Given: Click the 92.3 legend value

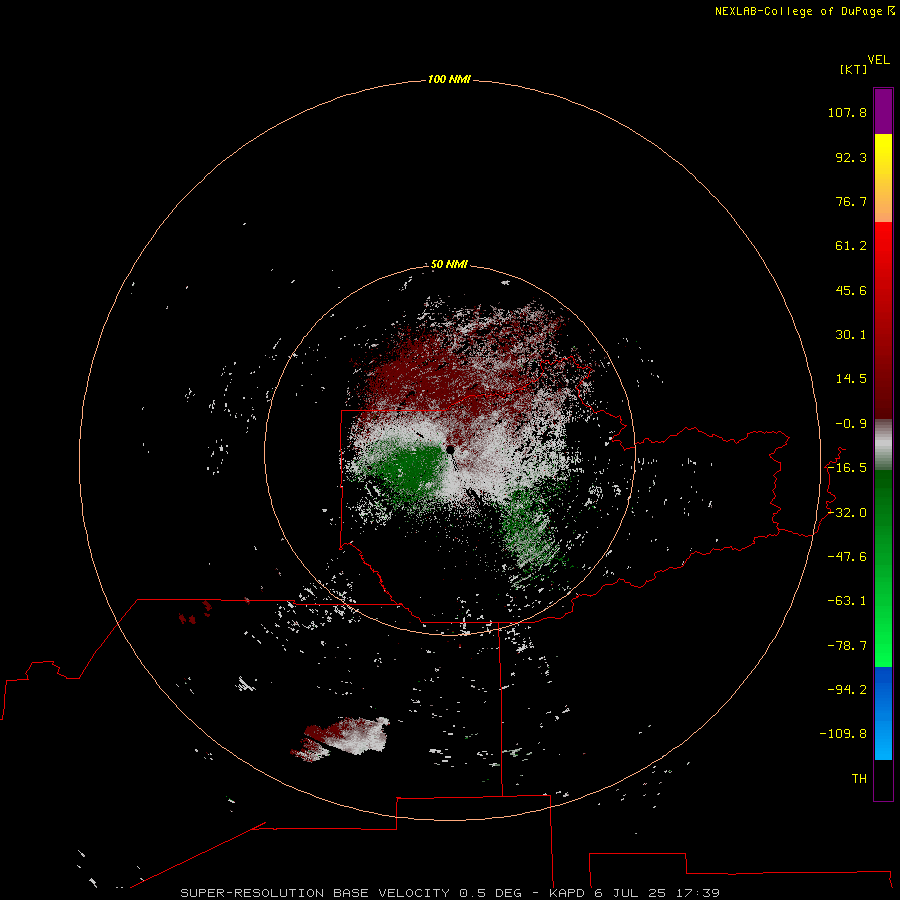Looking at the screenshot, I should (851, 157).
